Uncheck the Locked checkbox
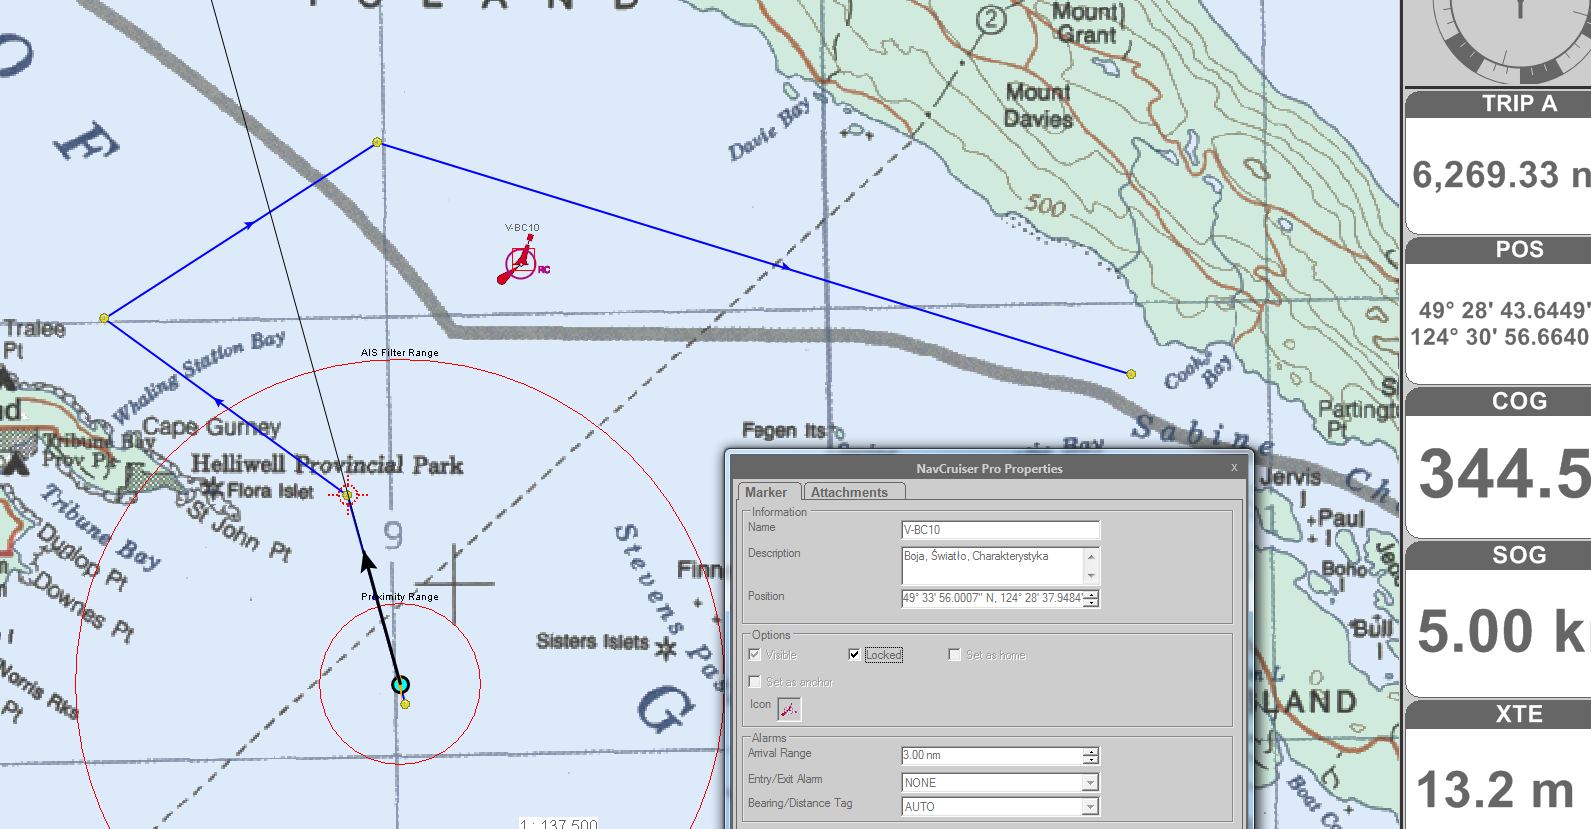Viewport: 1591px width, 829px height. click(854, 655)
